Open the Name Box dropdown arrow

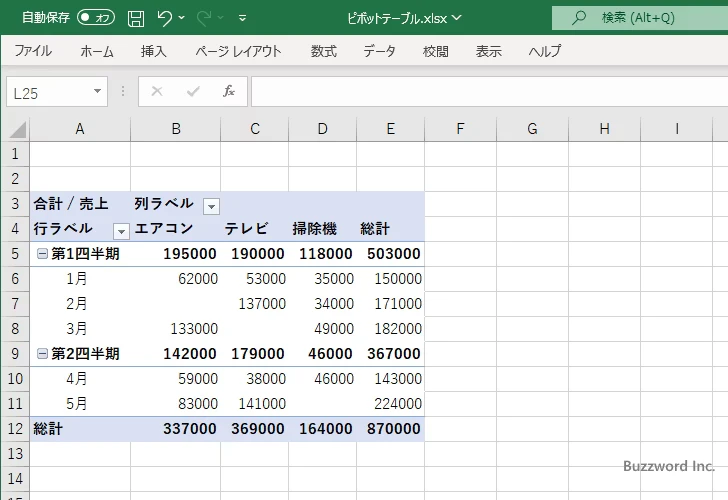pyautogui.click(x=98, y=91)
